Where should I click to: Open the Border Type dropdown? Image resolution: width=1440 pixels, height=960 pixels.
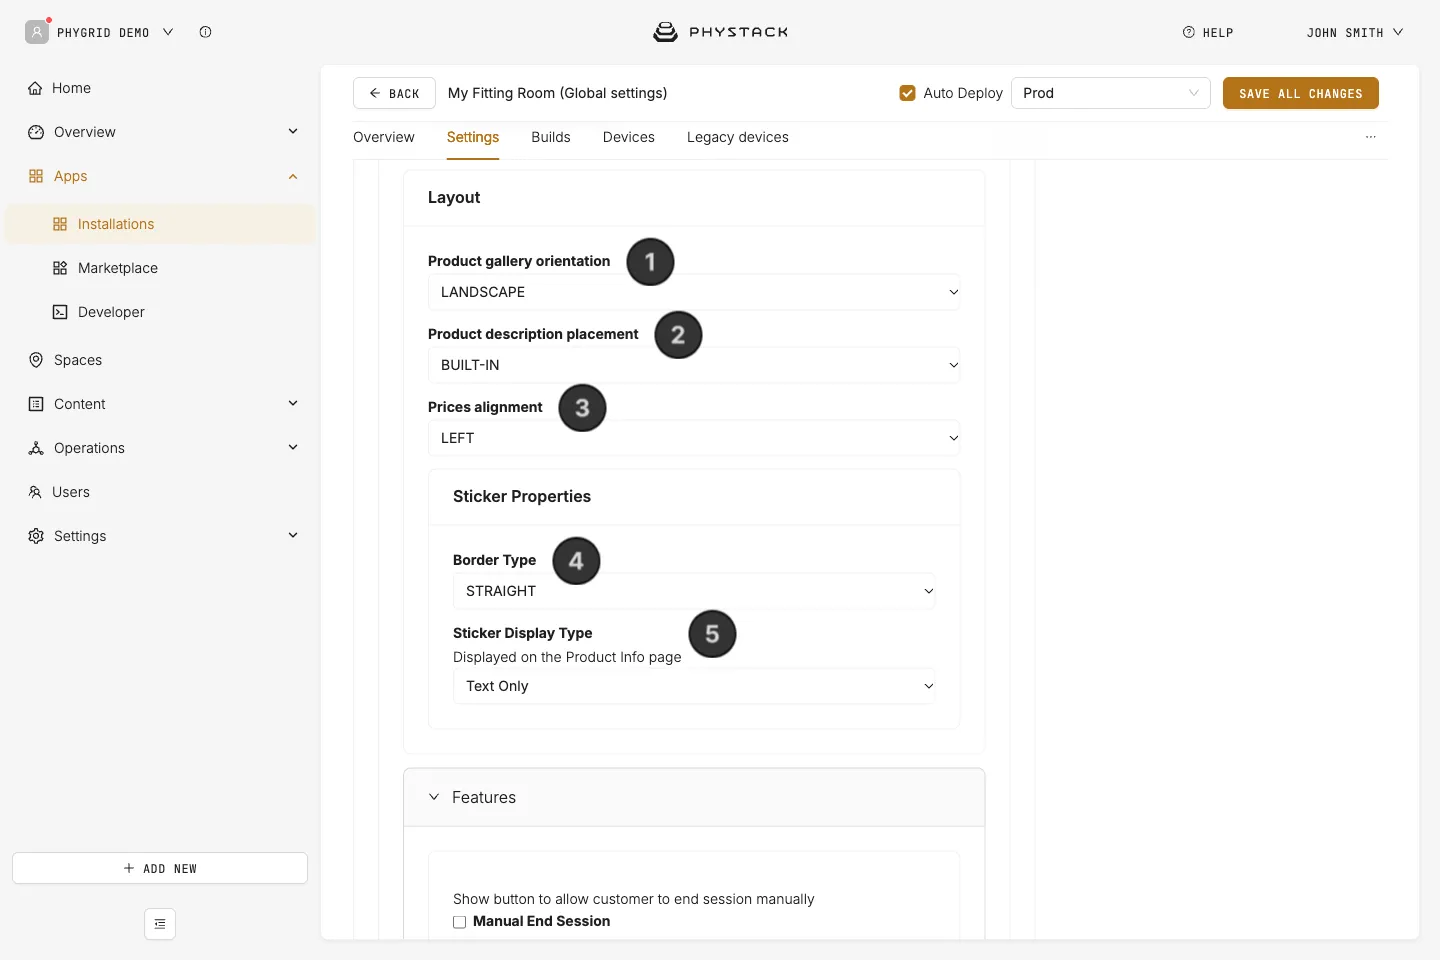point(694,591)
